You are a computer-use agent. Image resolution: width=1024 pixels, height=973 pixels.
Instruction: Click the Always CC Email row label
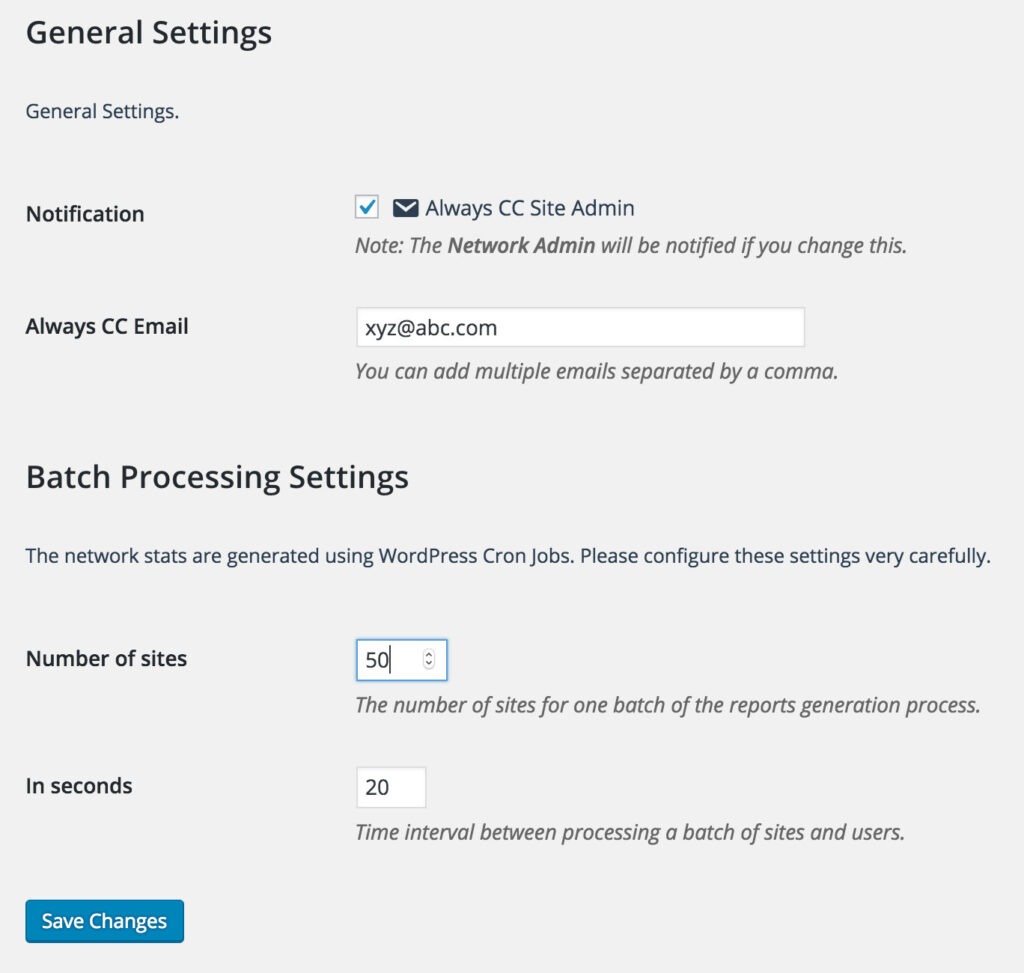(x=107, y=326)
